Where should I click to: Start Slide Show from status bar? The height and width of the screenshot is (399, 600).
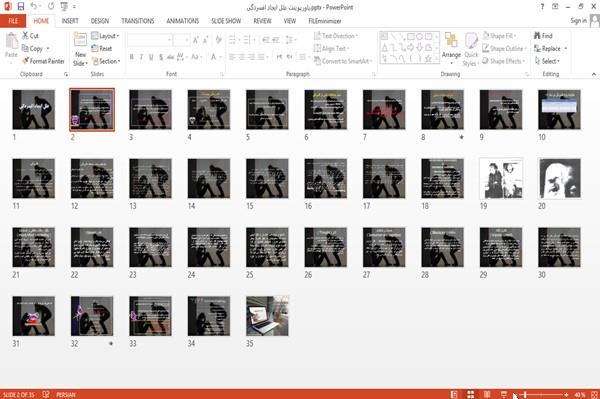(x=504, y=394)
